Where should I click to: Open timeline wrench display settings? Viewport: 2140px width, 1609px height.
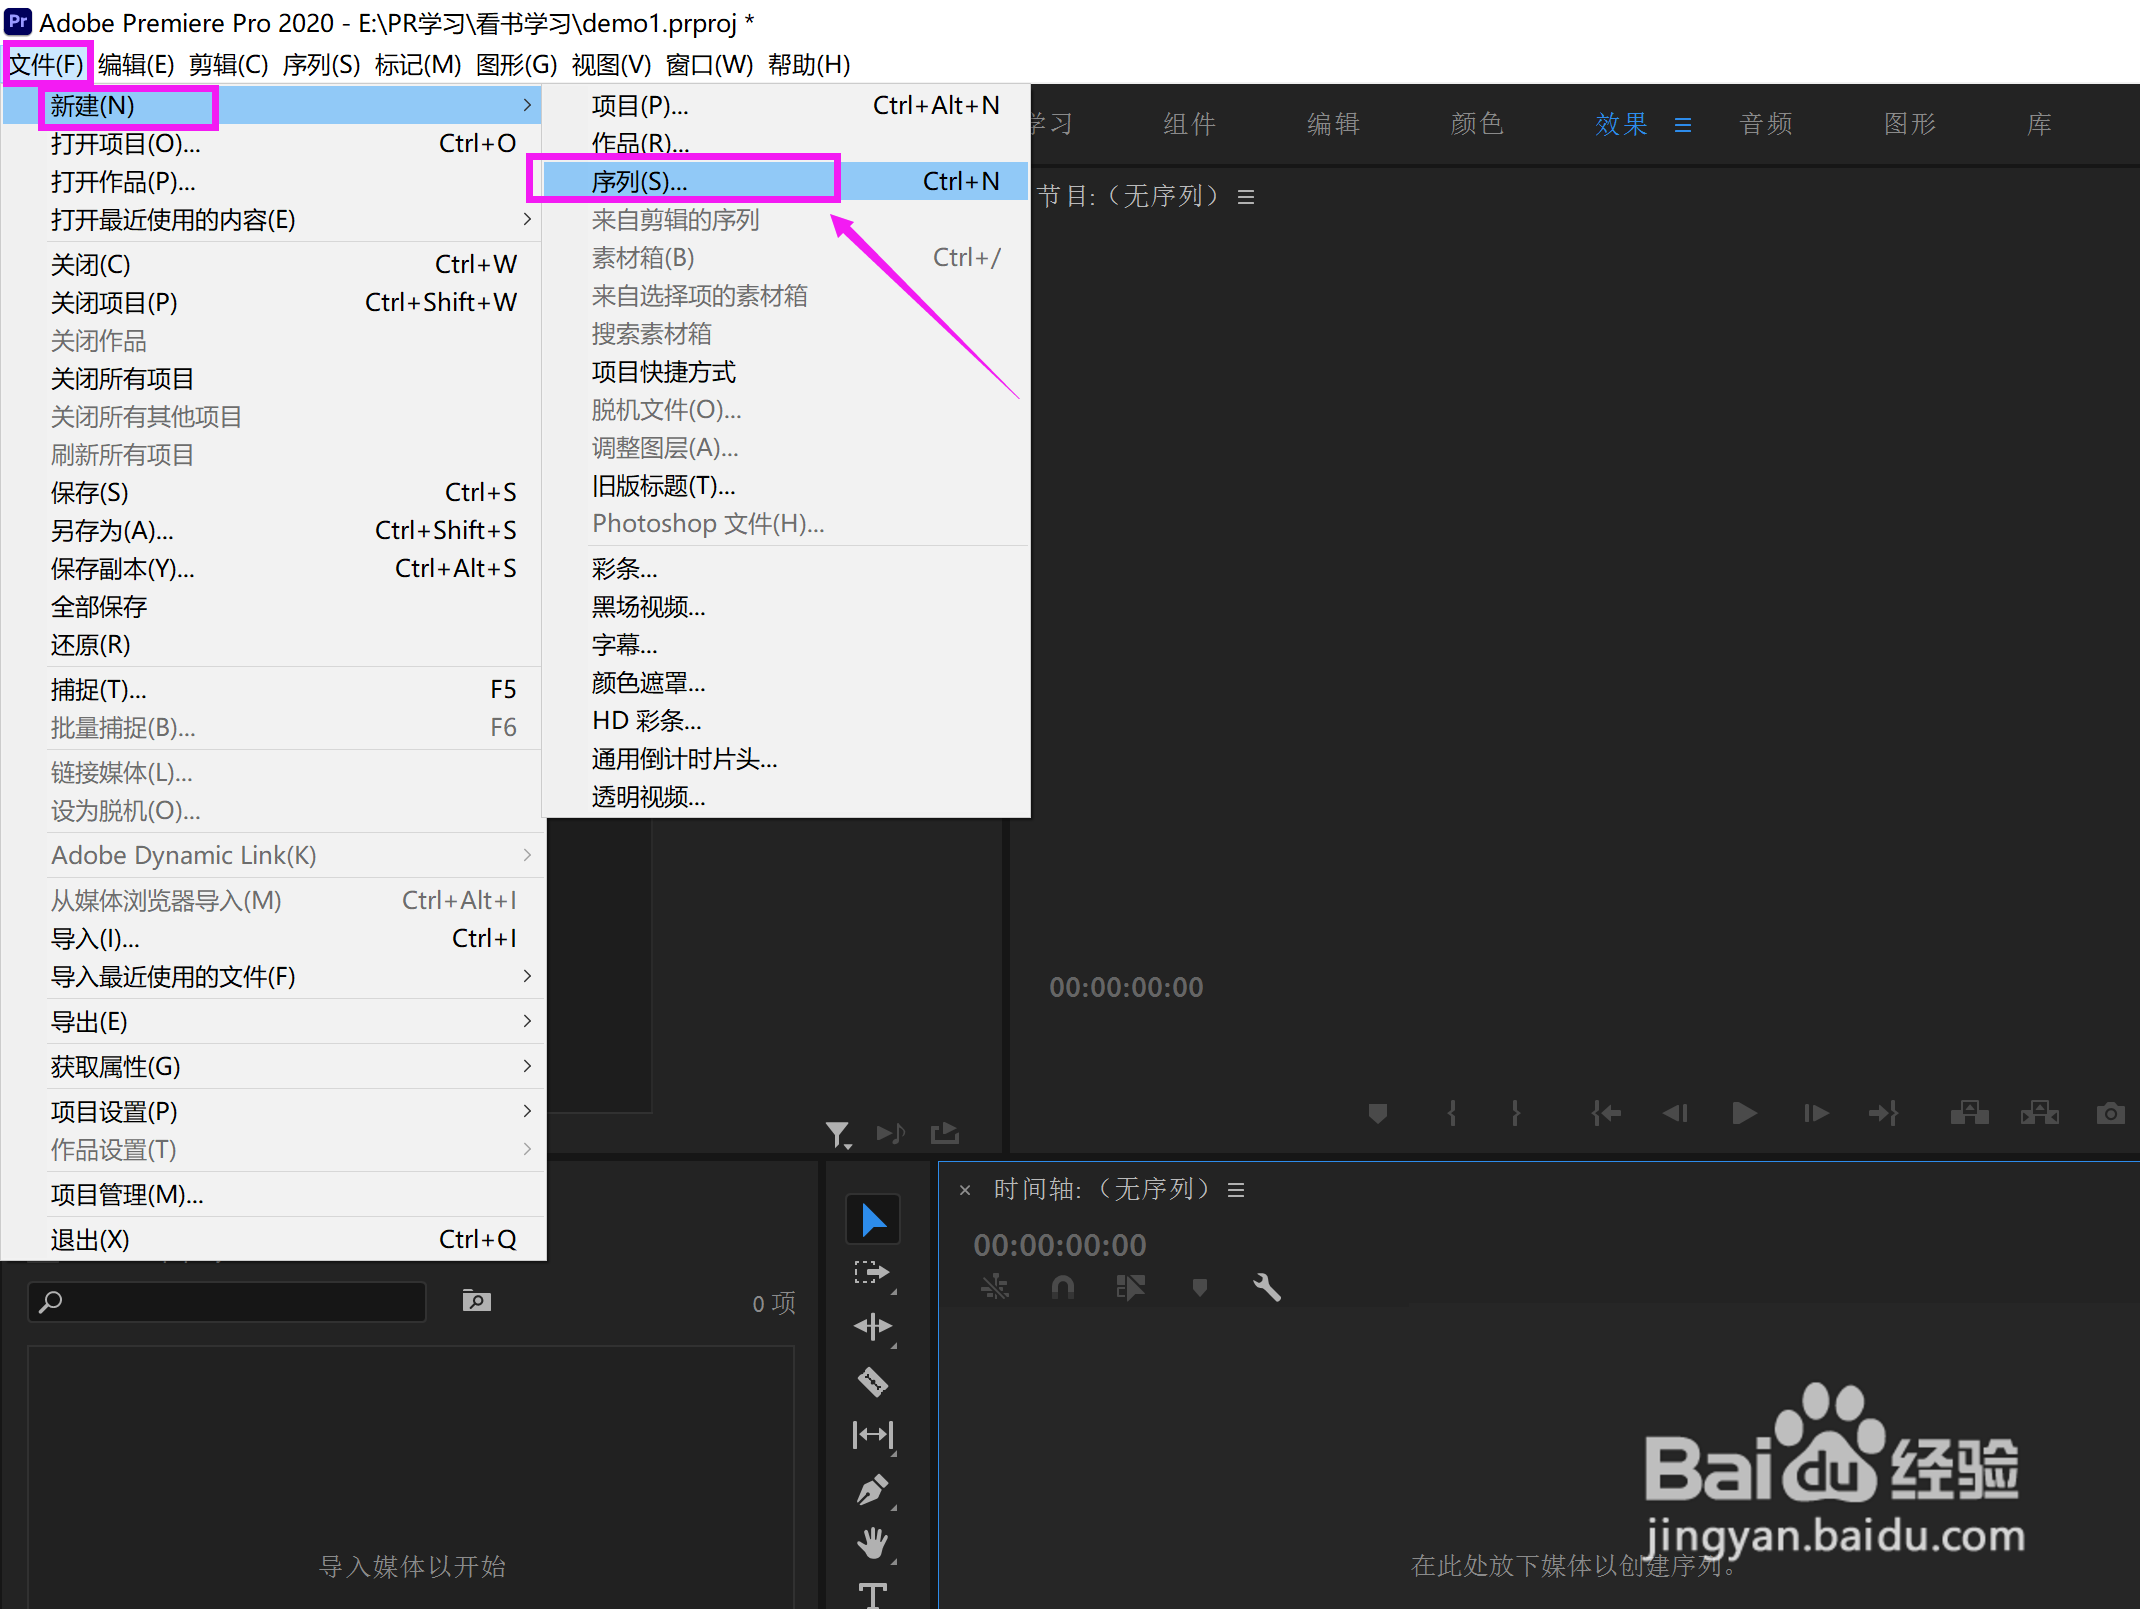point(1267,1287)
